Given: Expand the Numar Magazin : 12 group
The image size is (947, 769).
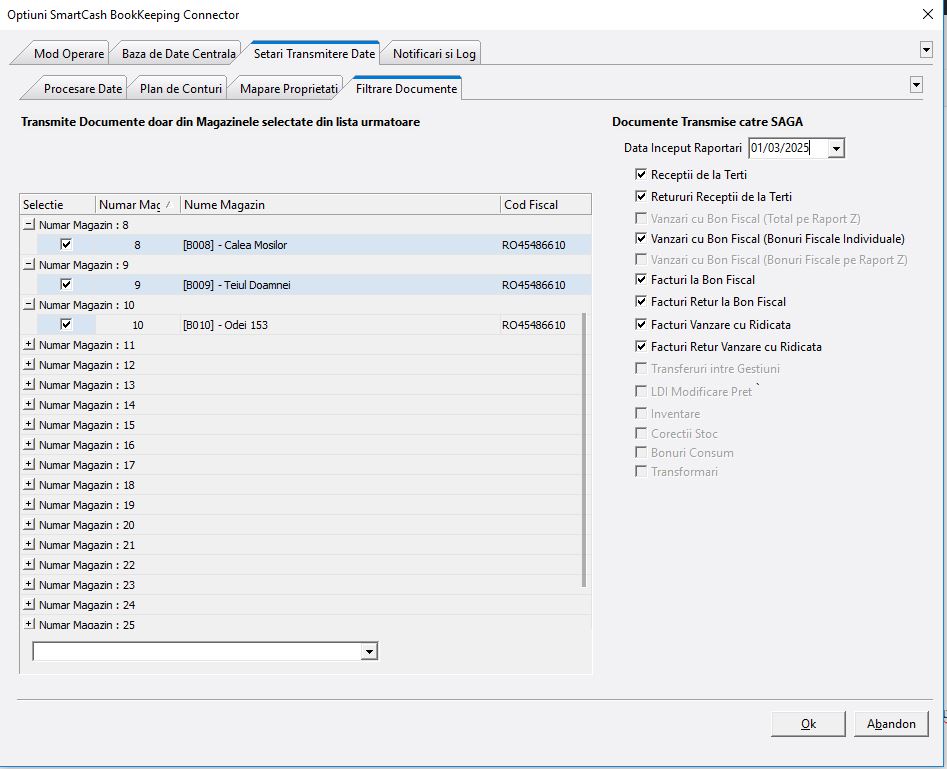Looking at the screenshot, I should [28, 364].
